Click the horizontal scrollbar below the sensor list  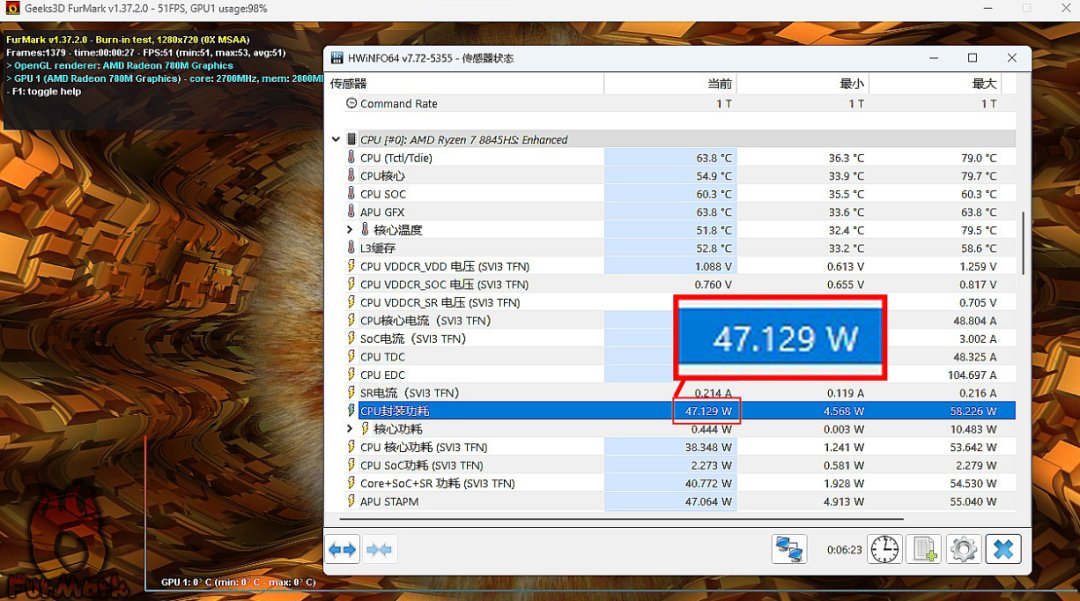pos(621,519)
